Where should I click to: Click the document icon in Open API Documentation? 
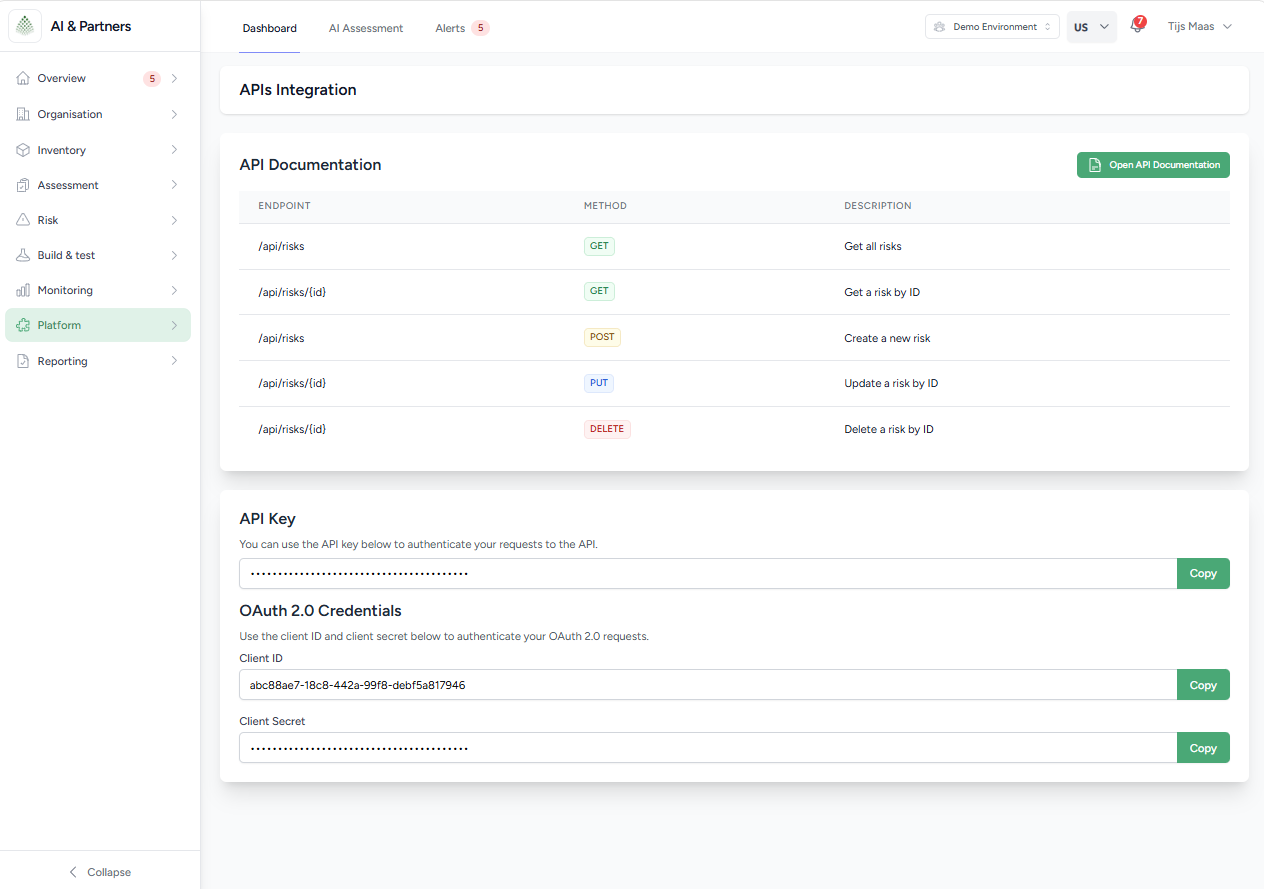pyautogui.click(x=1095, y=165)
